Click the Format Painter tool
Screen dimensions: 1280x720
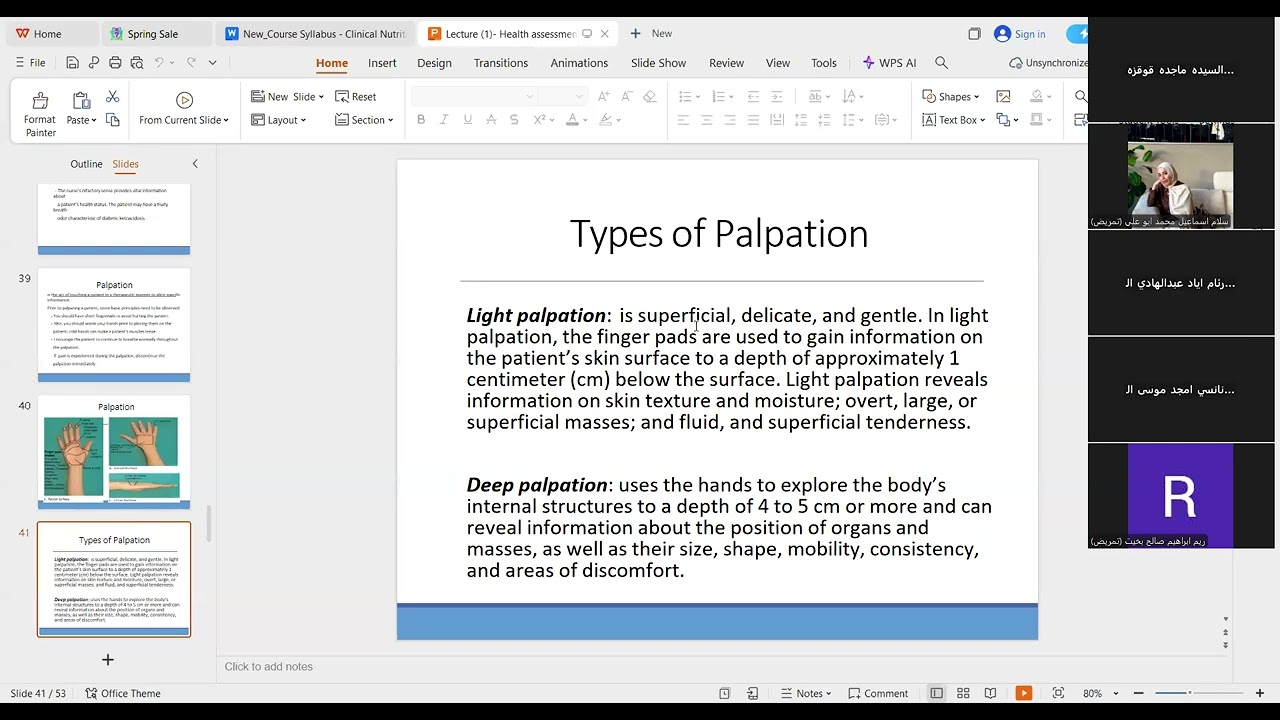pyautogui.click(x=40, y=114)
